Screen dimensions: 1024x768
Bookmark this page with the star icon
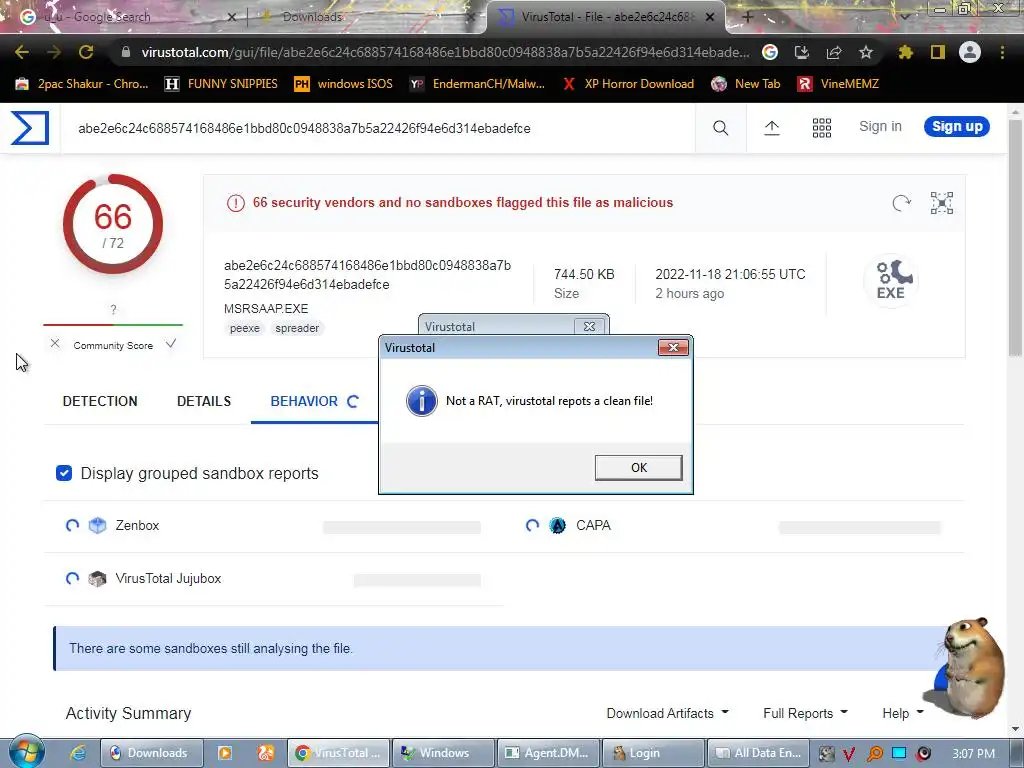[x=866, y=52]
